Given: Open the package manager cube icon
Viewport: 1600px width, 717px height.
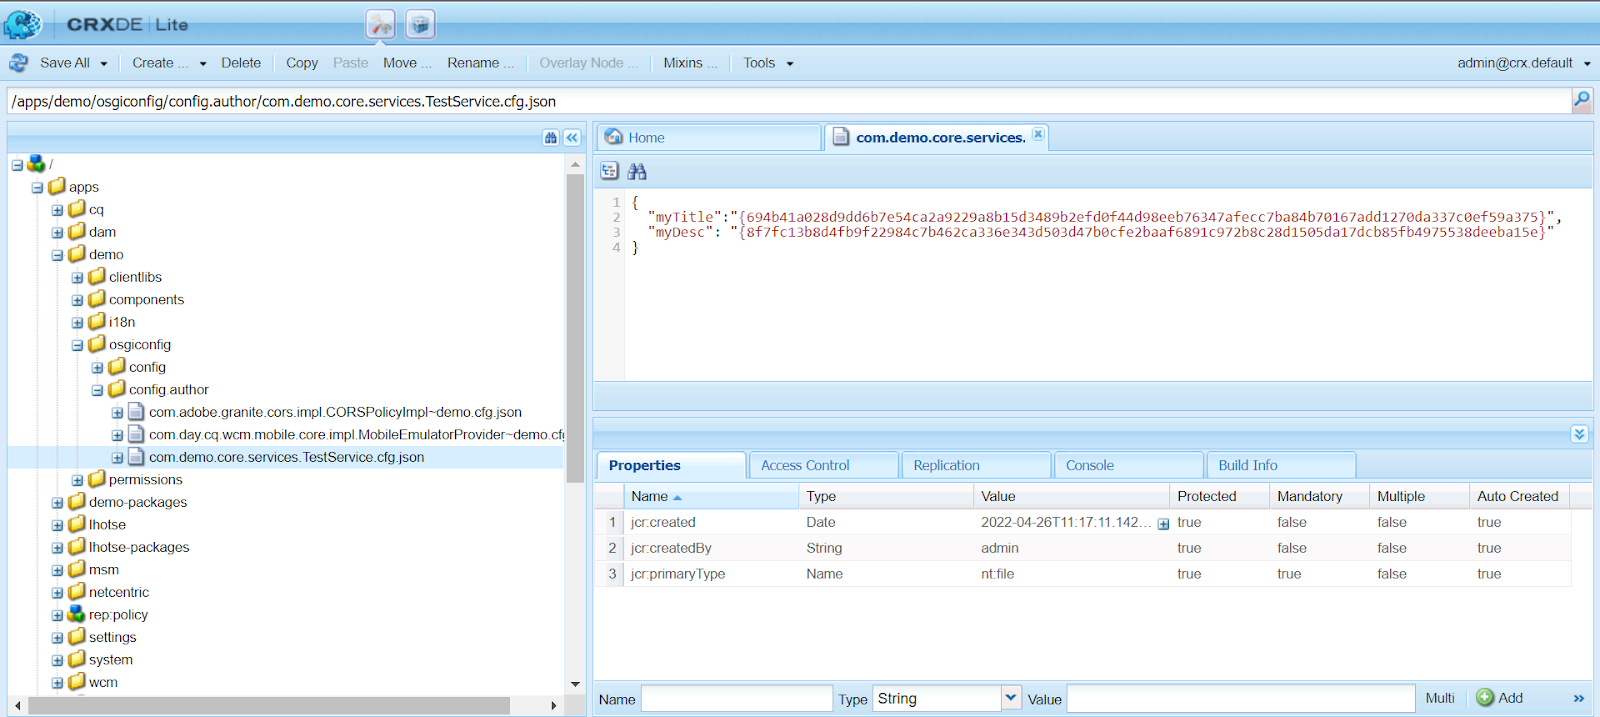Looking at the screenshot, I should [x=421, y=24].
